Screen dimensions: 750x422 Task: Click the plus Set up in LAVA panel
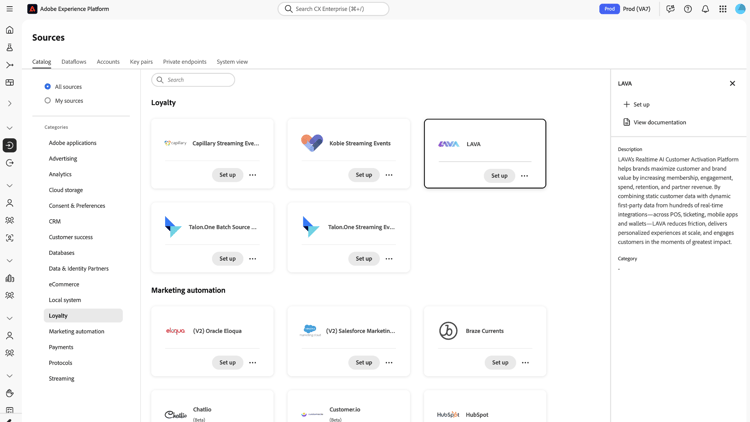(x=637, y=104)
